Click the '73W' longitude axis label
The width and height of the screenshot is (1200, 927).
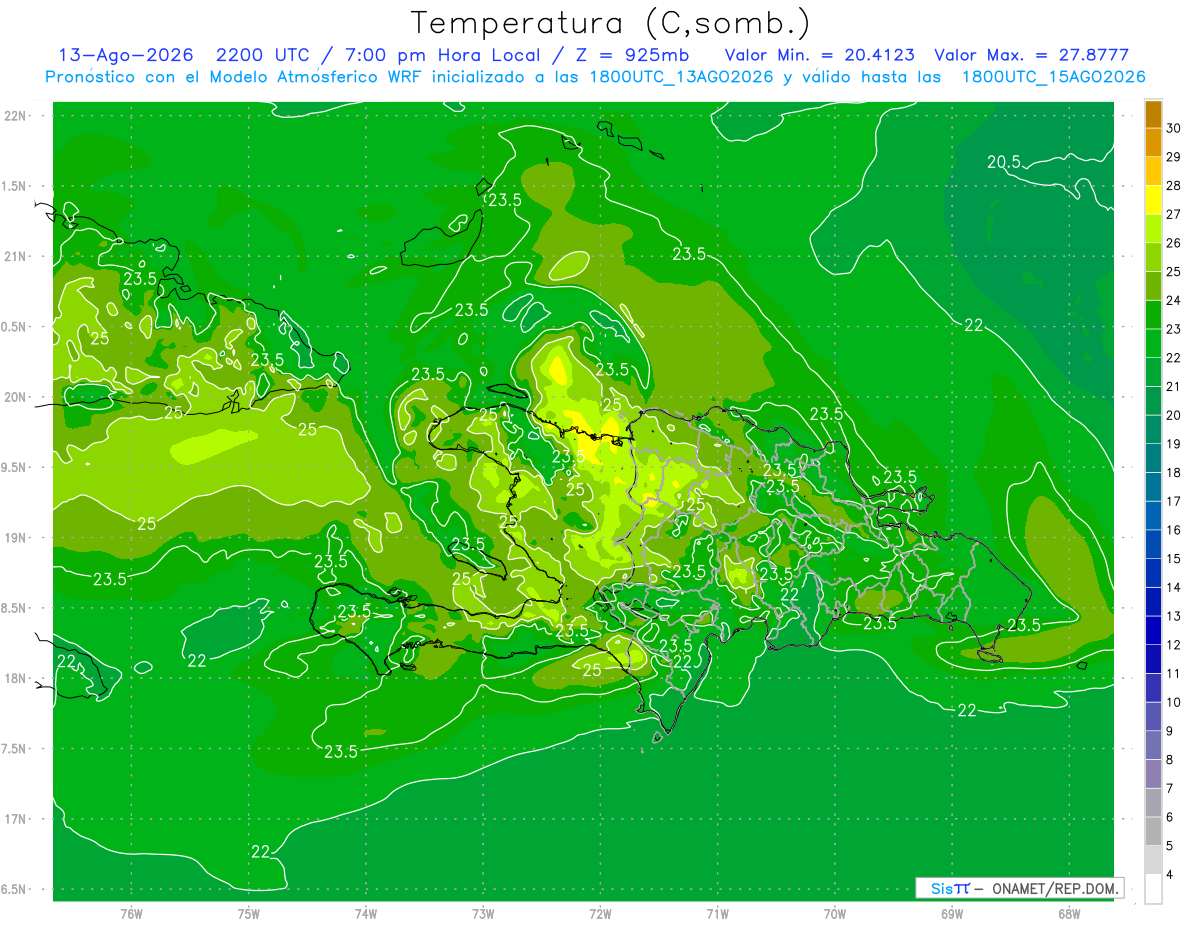(483, 914)
